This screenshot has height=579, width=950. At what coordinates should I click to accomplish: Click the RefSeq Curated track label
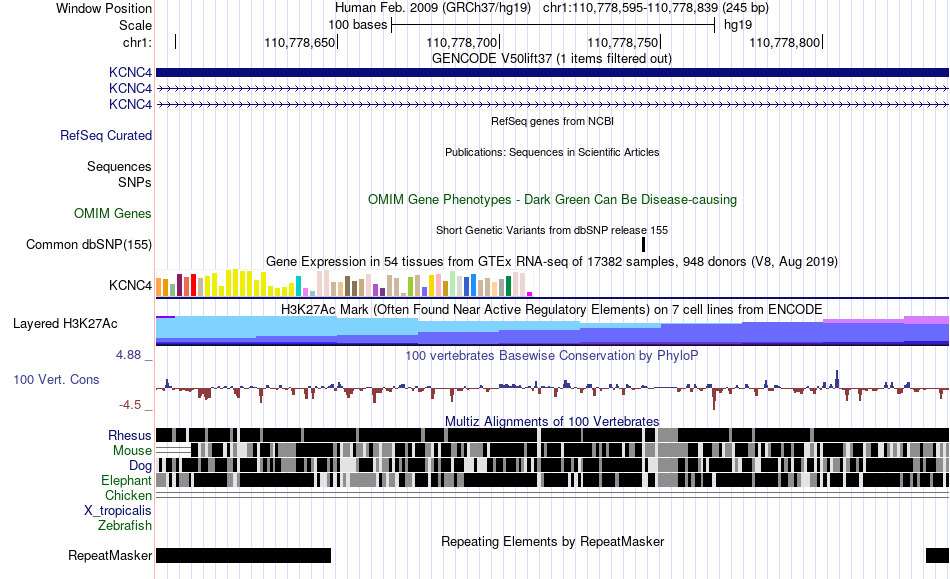tap(106, 136)
